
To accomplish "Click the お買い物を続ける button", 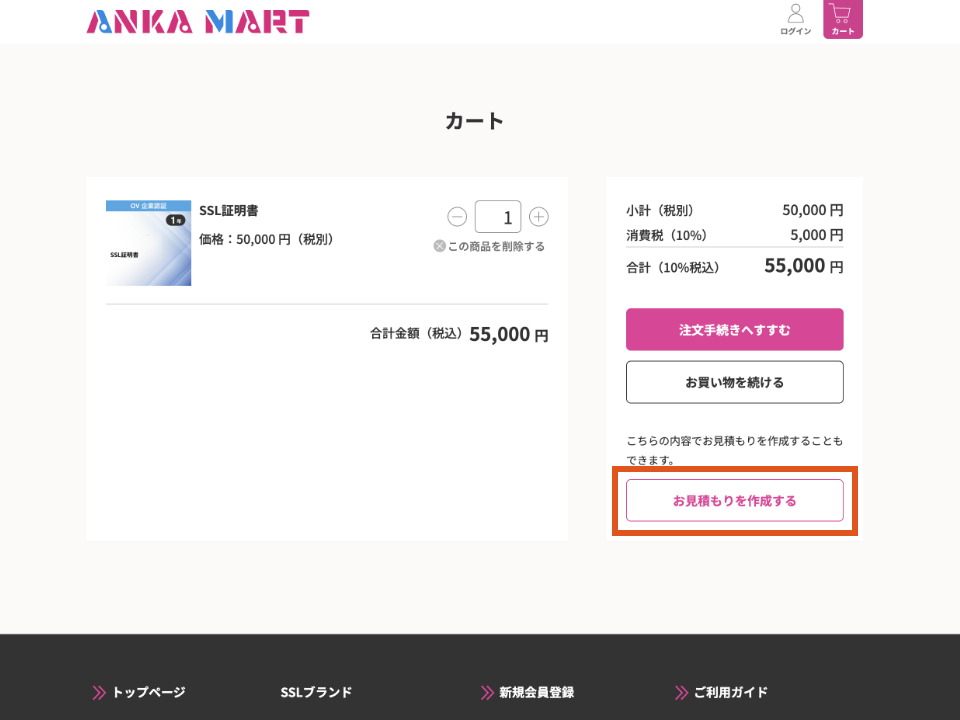I will [734, 382].
